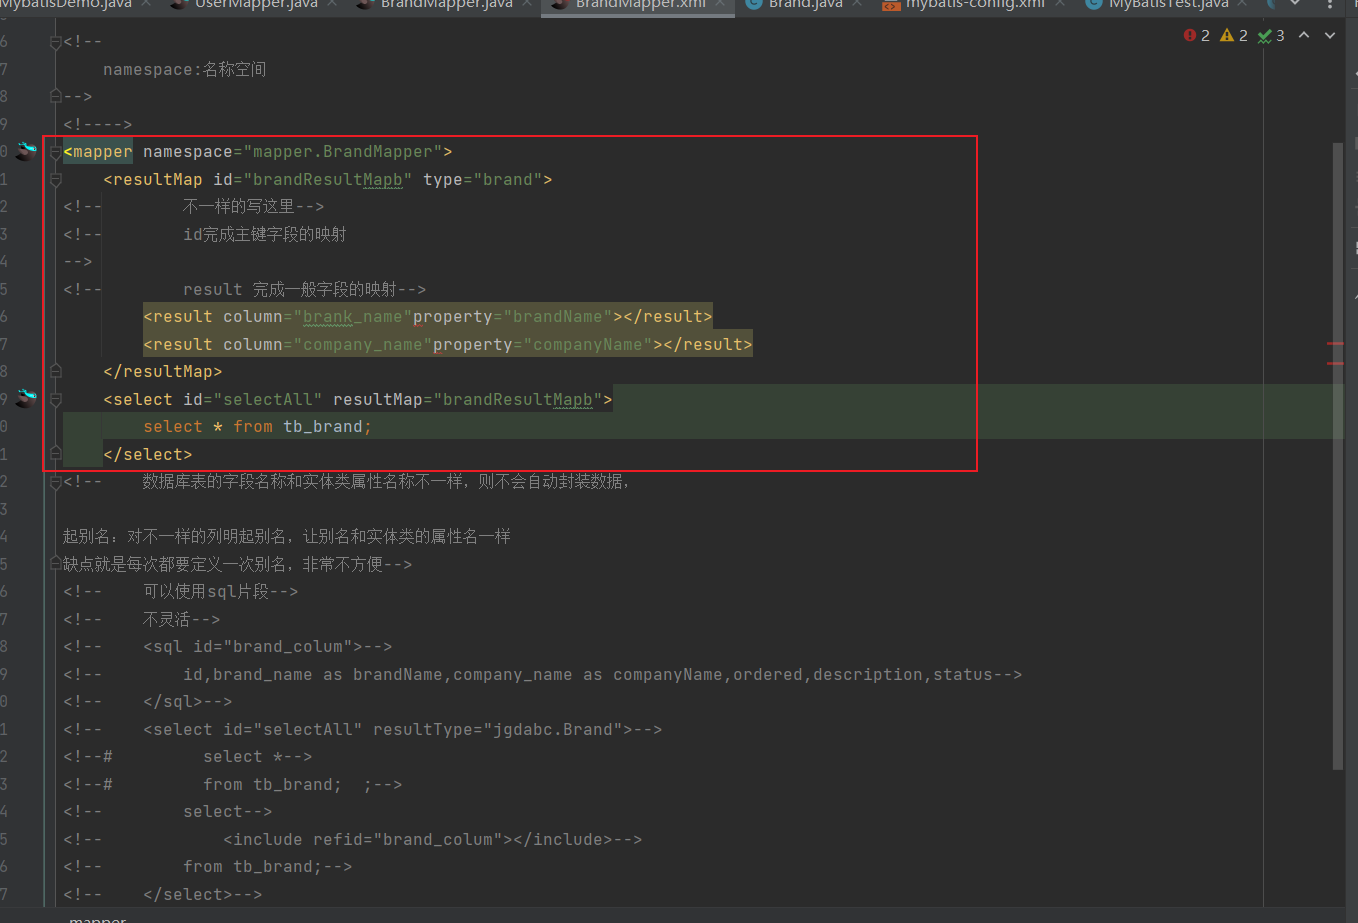Image resolution: width=1358 pixels, height=923 pixels.
Task: Open the yellow warnings indicator showing 2
Action: 1234,35
